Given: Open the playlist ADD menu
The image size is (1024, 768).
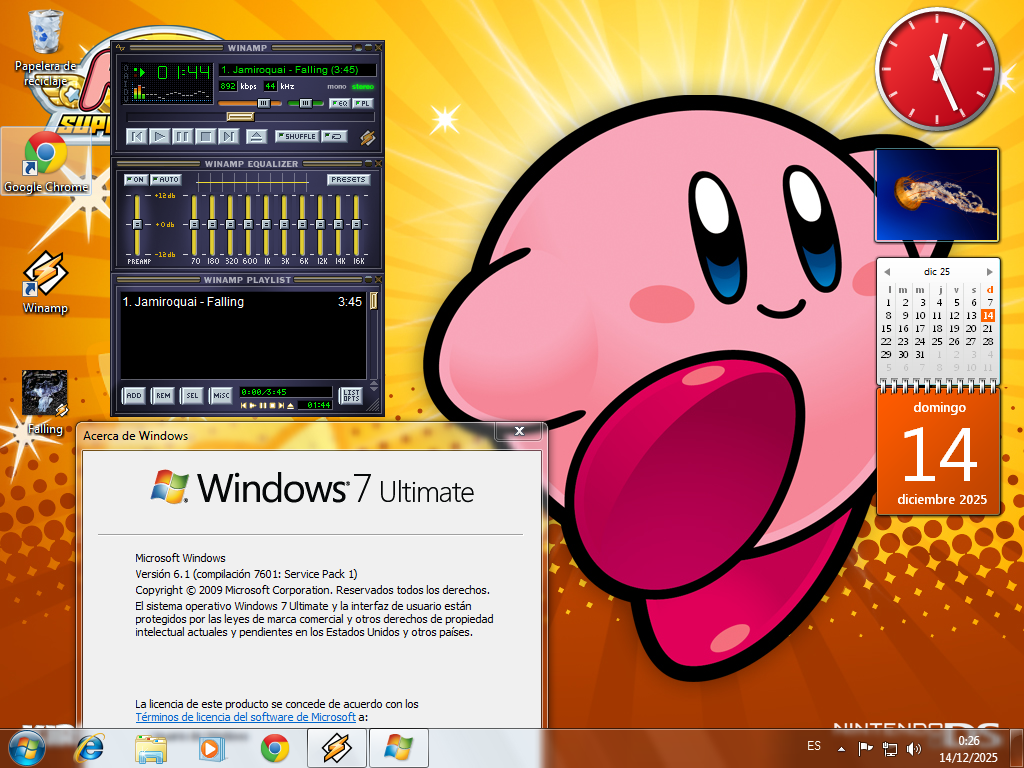Looking at the screenshot, I should coord(133,396).
